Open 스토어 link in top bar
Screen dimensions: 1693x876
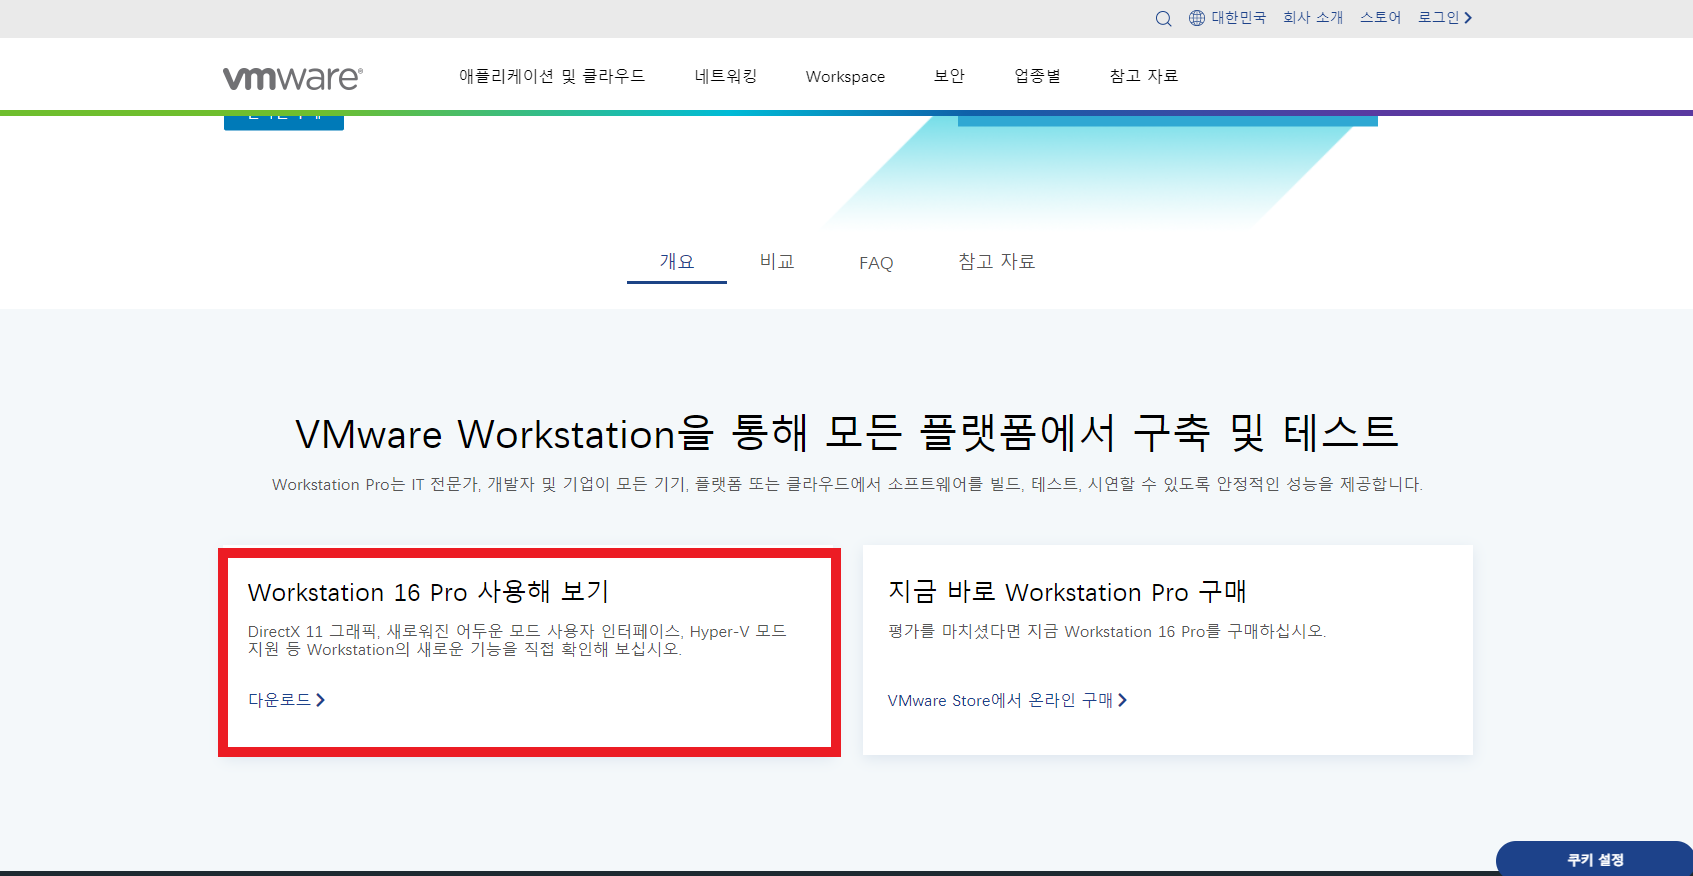1380,18
